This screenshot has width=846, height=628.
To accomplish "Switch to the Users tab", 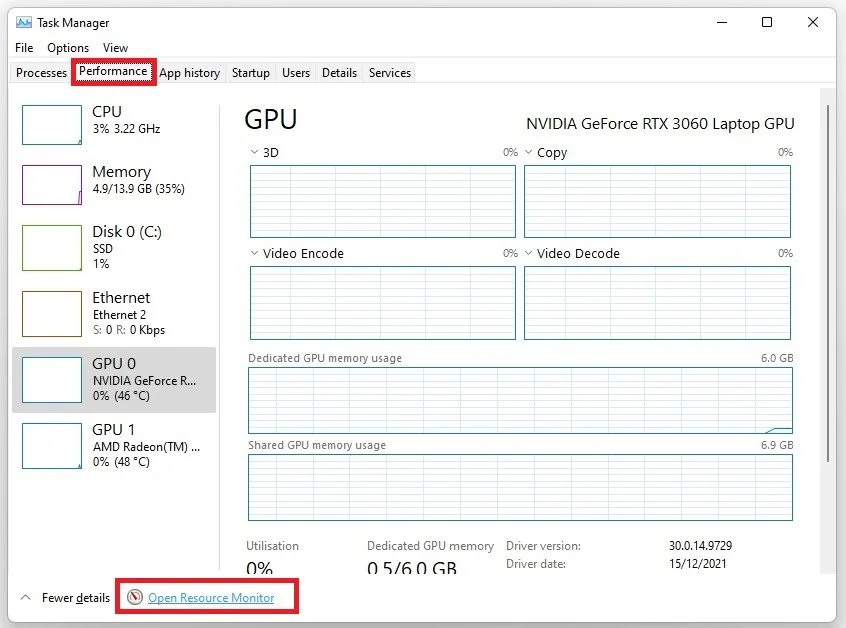I will point(296,73).
